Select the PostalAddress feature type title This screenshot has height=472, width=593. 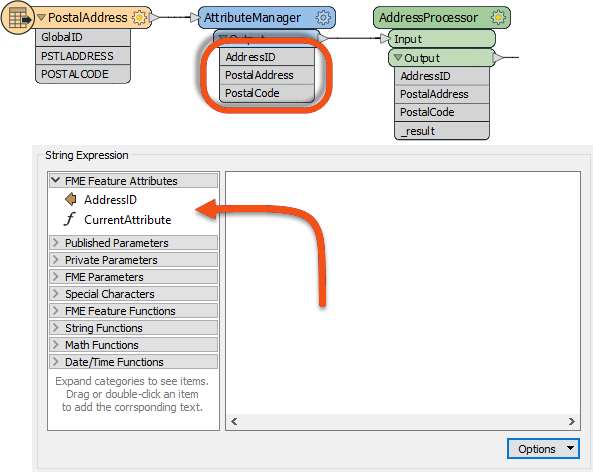click(x=88, y=17)
